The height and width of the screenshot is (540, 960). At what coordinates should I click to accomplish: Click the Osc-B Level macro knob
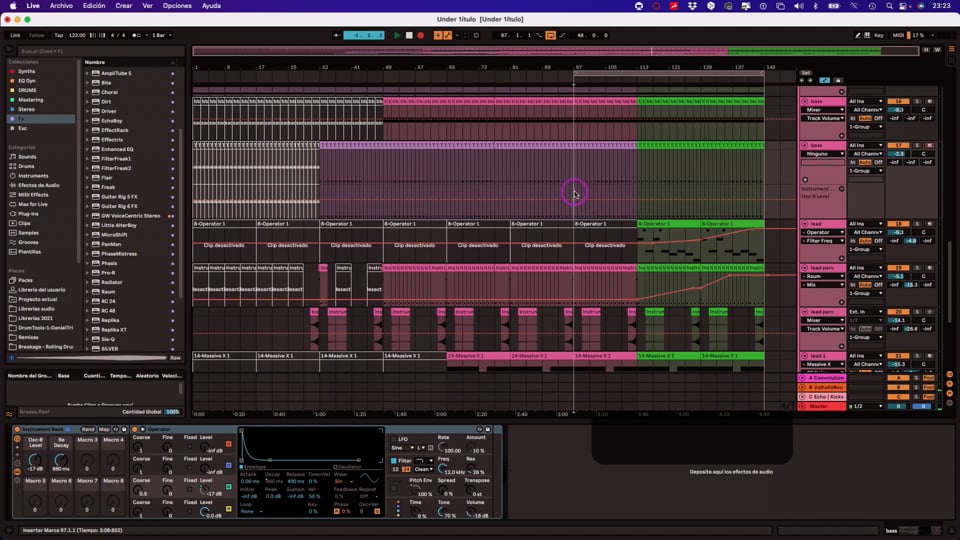(35, 460)
